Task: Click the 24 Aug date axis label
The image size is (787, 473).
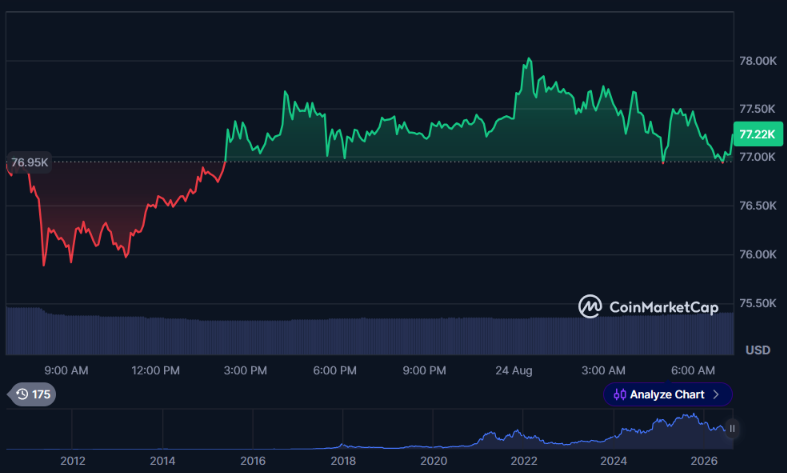Action: (x=514, y=371)
